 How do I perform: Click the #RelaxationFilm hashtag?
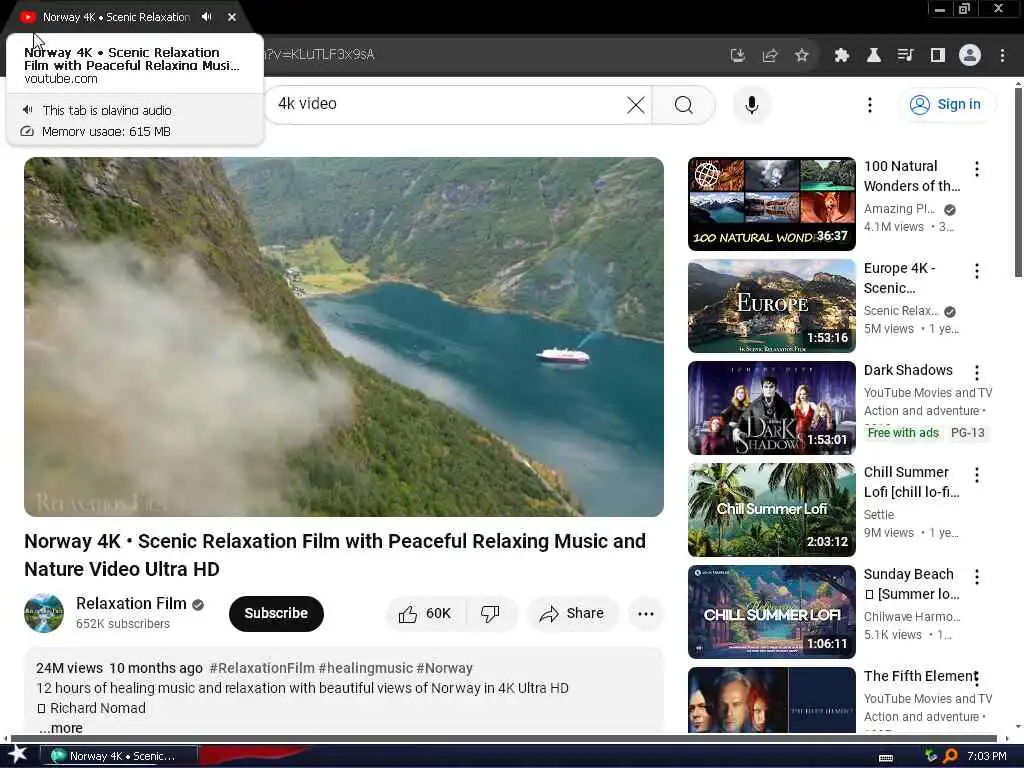[x=262, y=668]
